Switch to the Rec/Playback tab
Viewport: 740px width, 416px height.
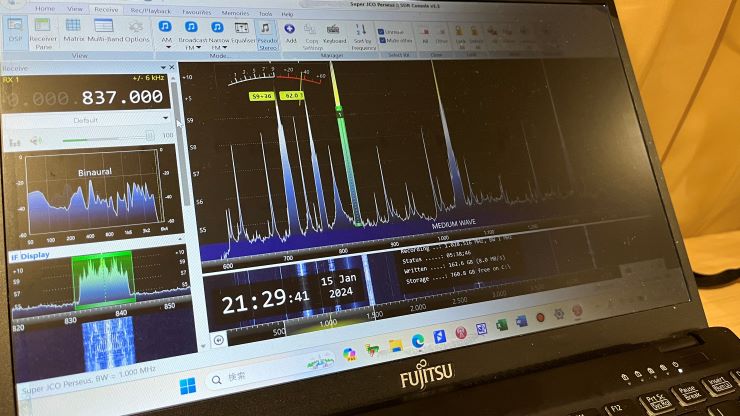[x=151, y=10]
